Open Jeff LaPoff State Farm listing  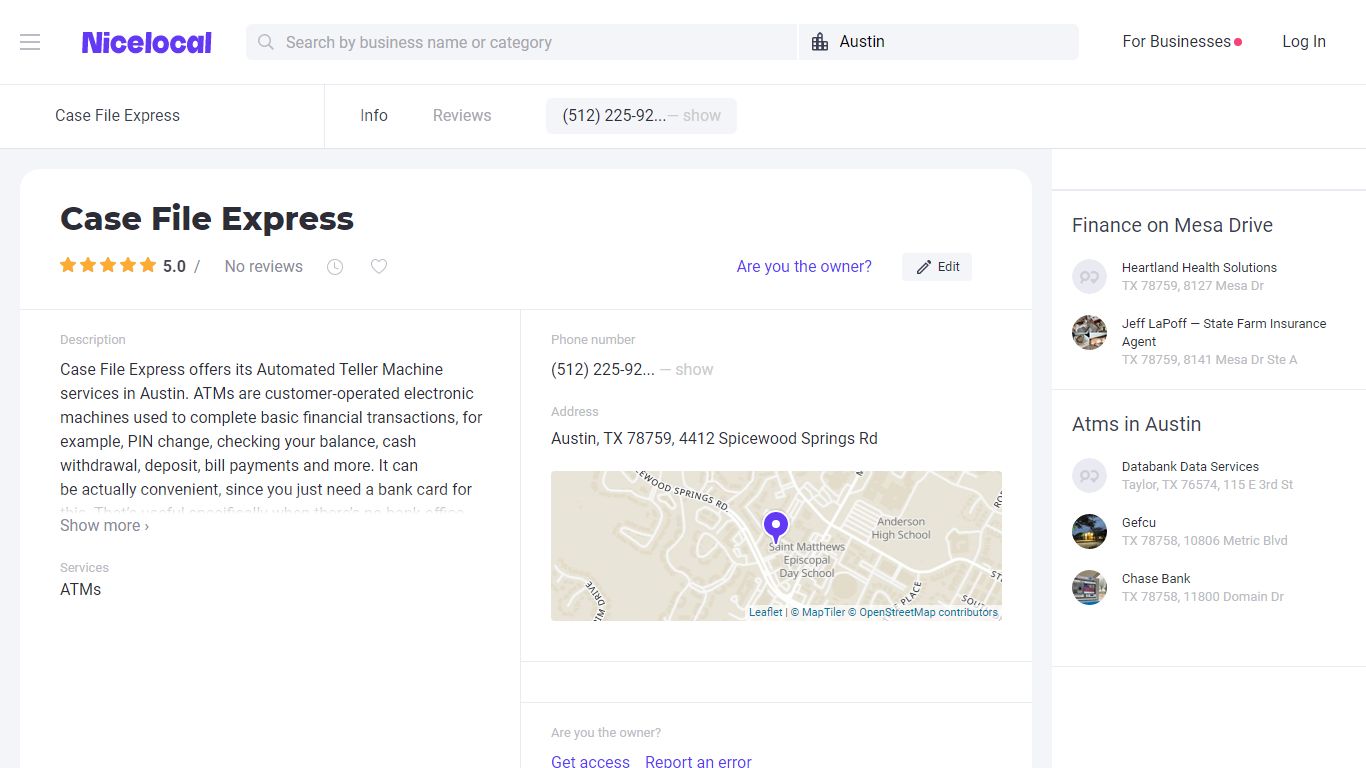point(1224,332)
